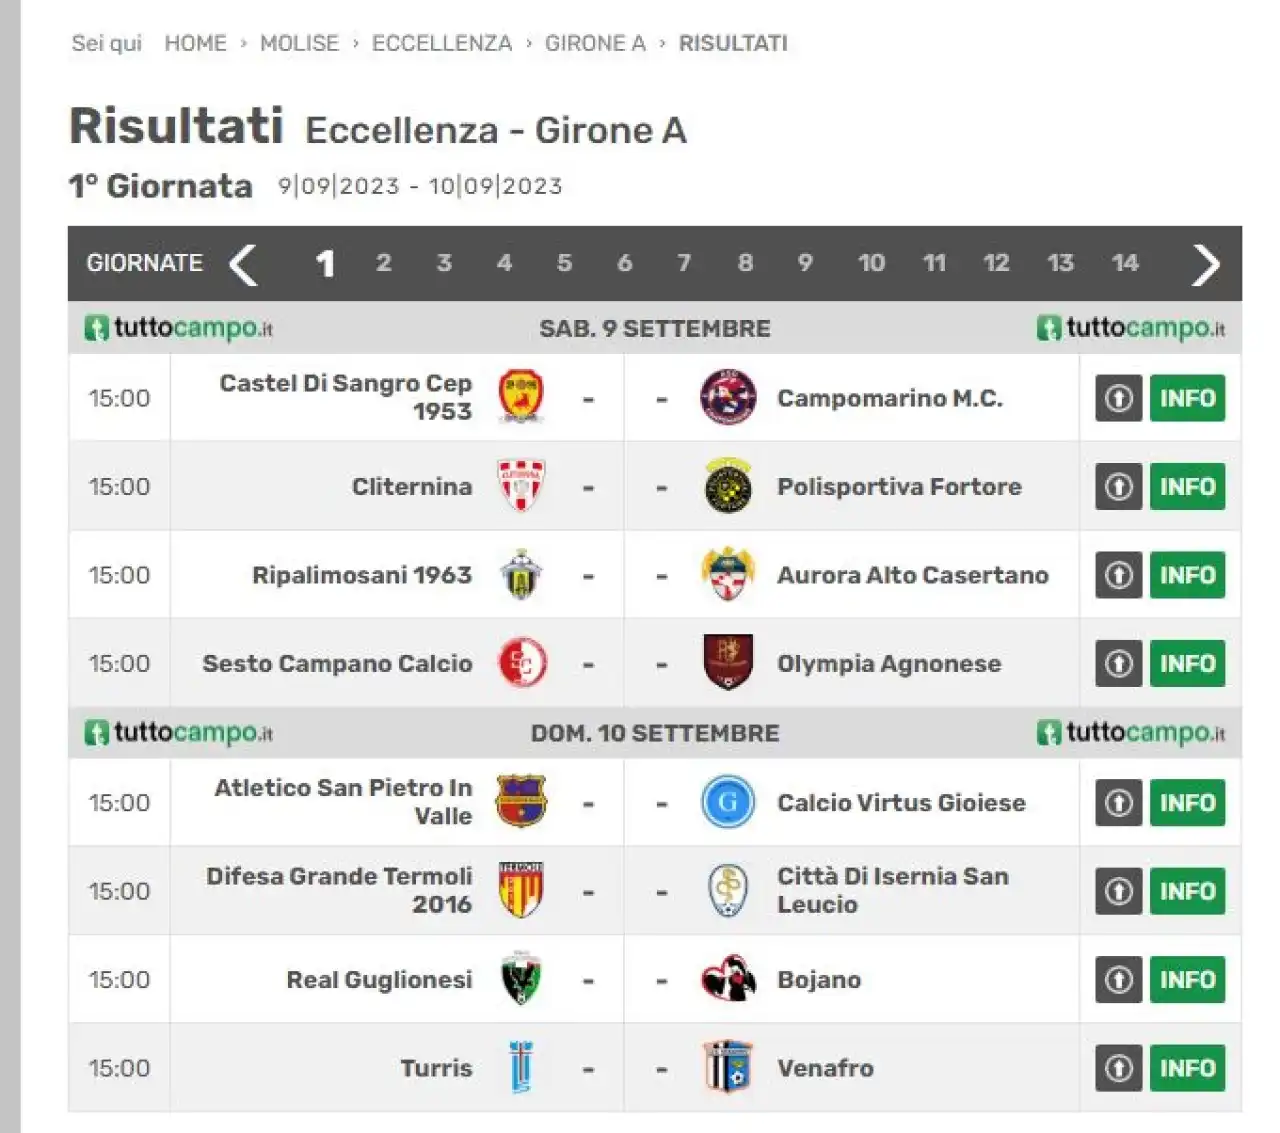Click the upload arrow icon beside Venafro
The image size is (1280, 1133).
point(1118,1068)
